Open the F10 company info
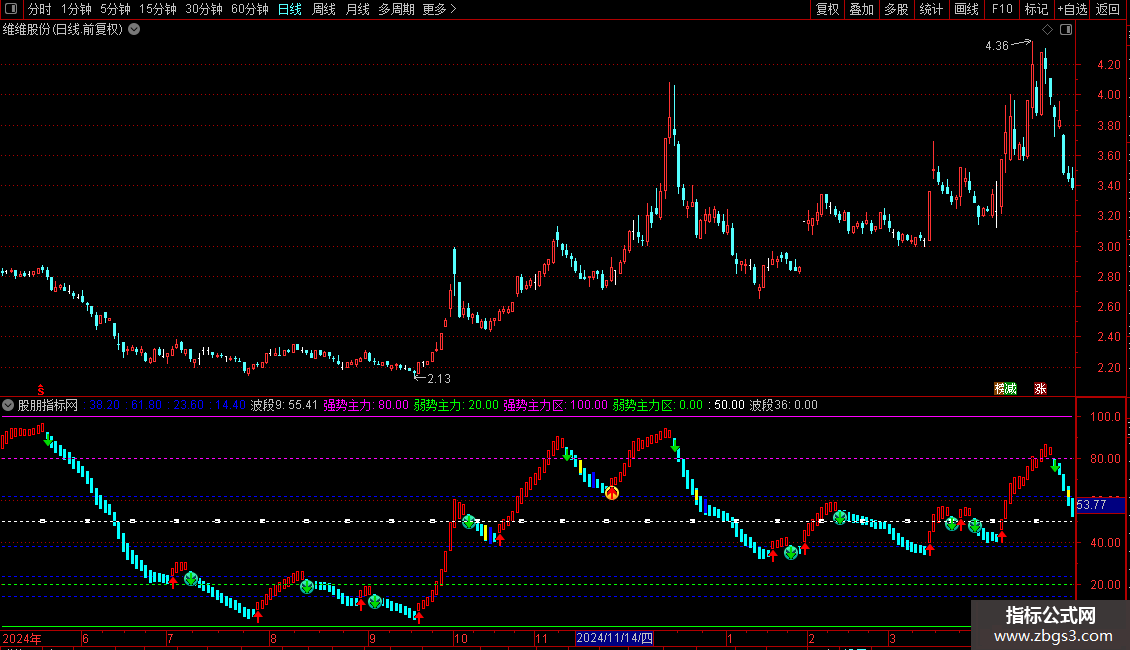This screenshot has width=1130, height=650. click(x=1002, y=9)
